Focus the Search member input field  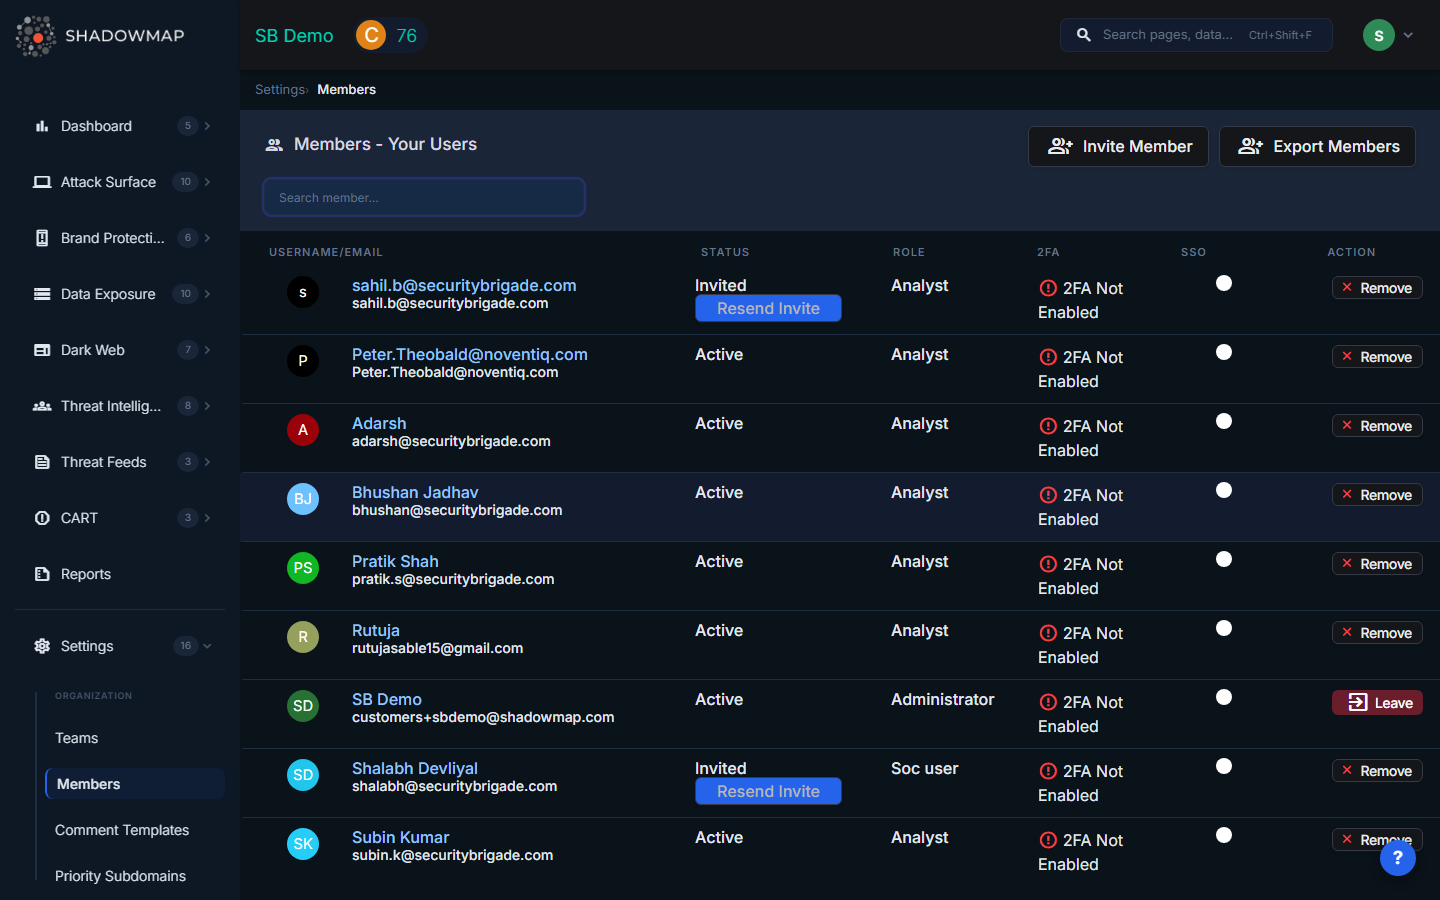pyautogui.click(x=424, y=197)
